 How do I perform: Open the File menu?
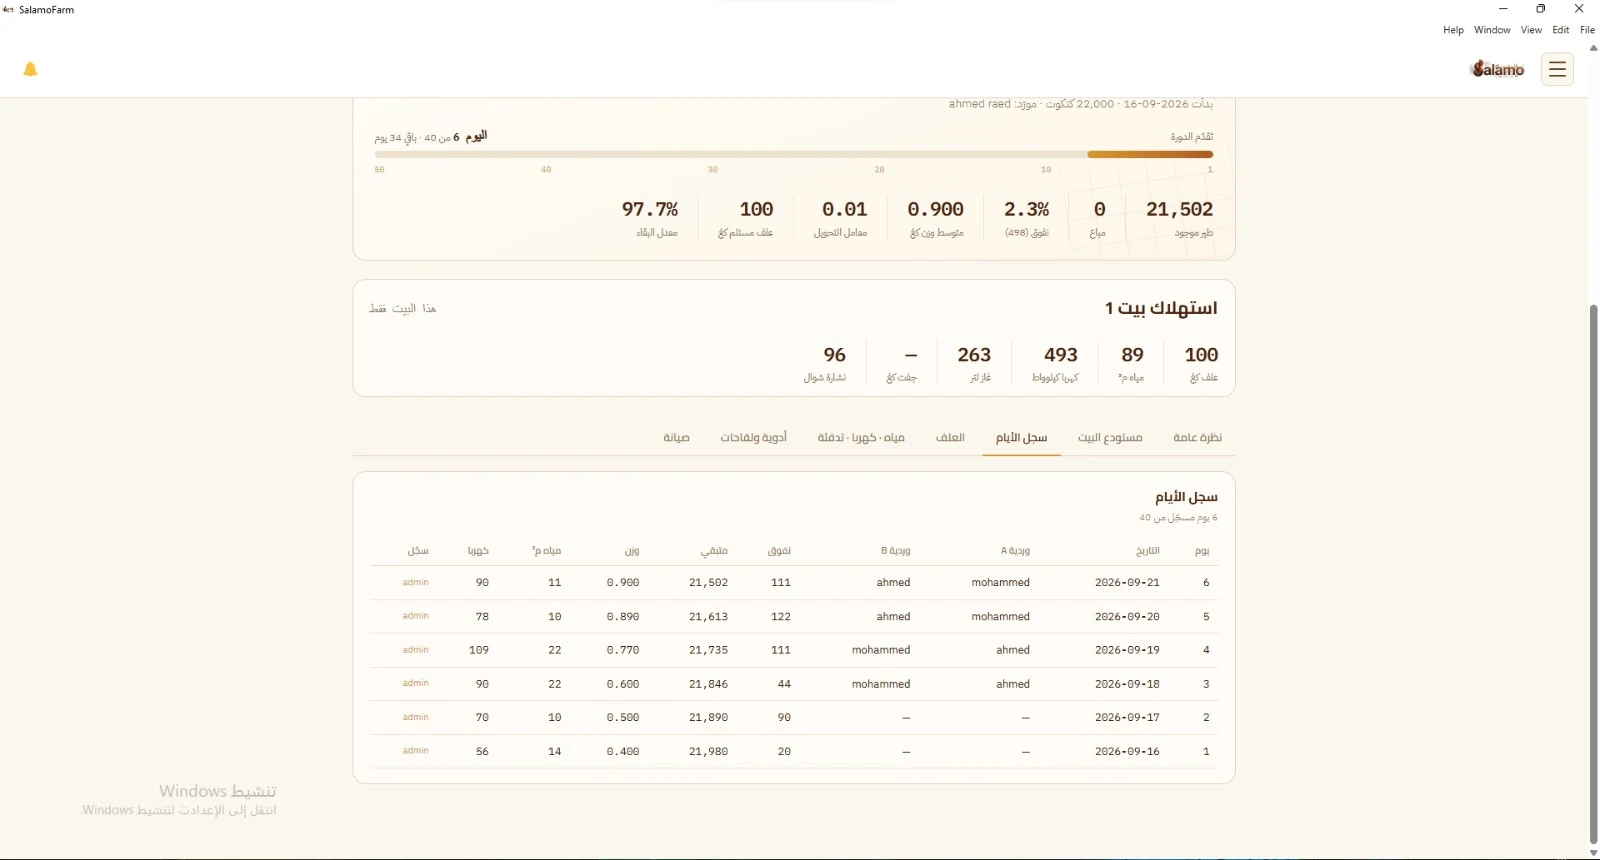1587,30
